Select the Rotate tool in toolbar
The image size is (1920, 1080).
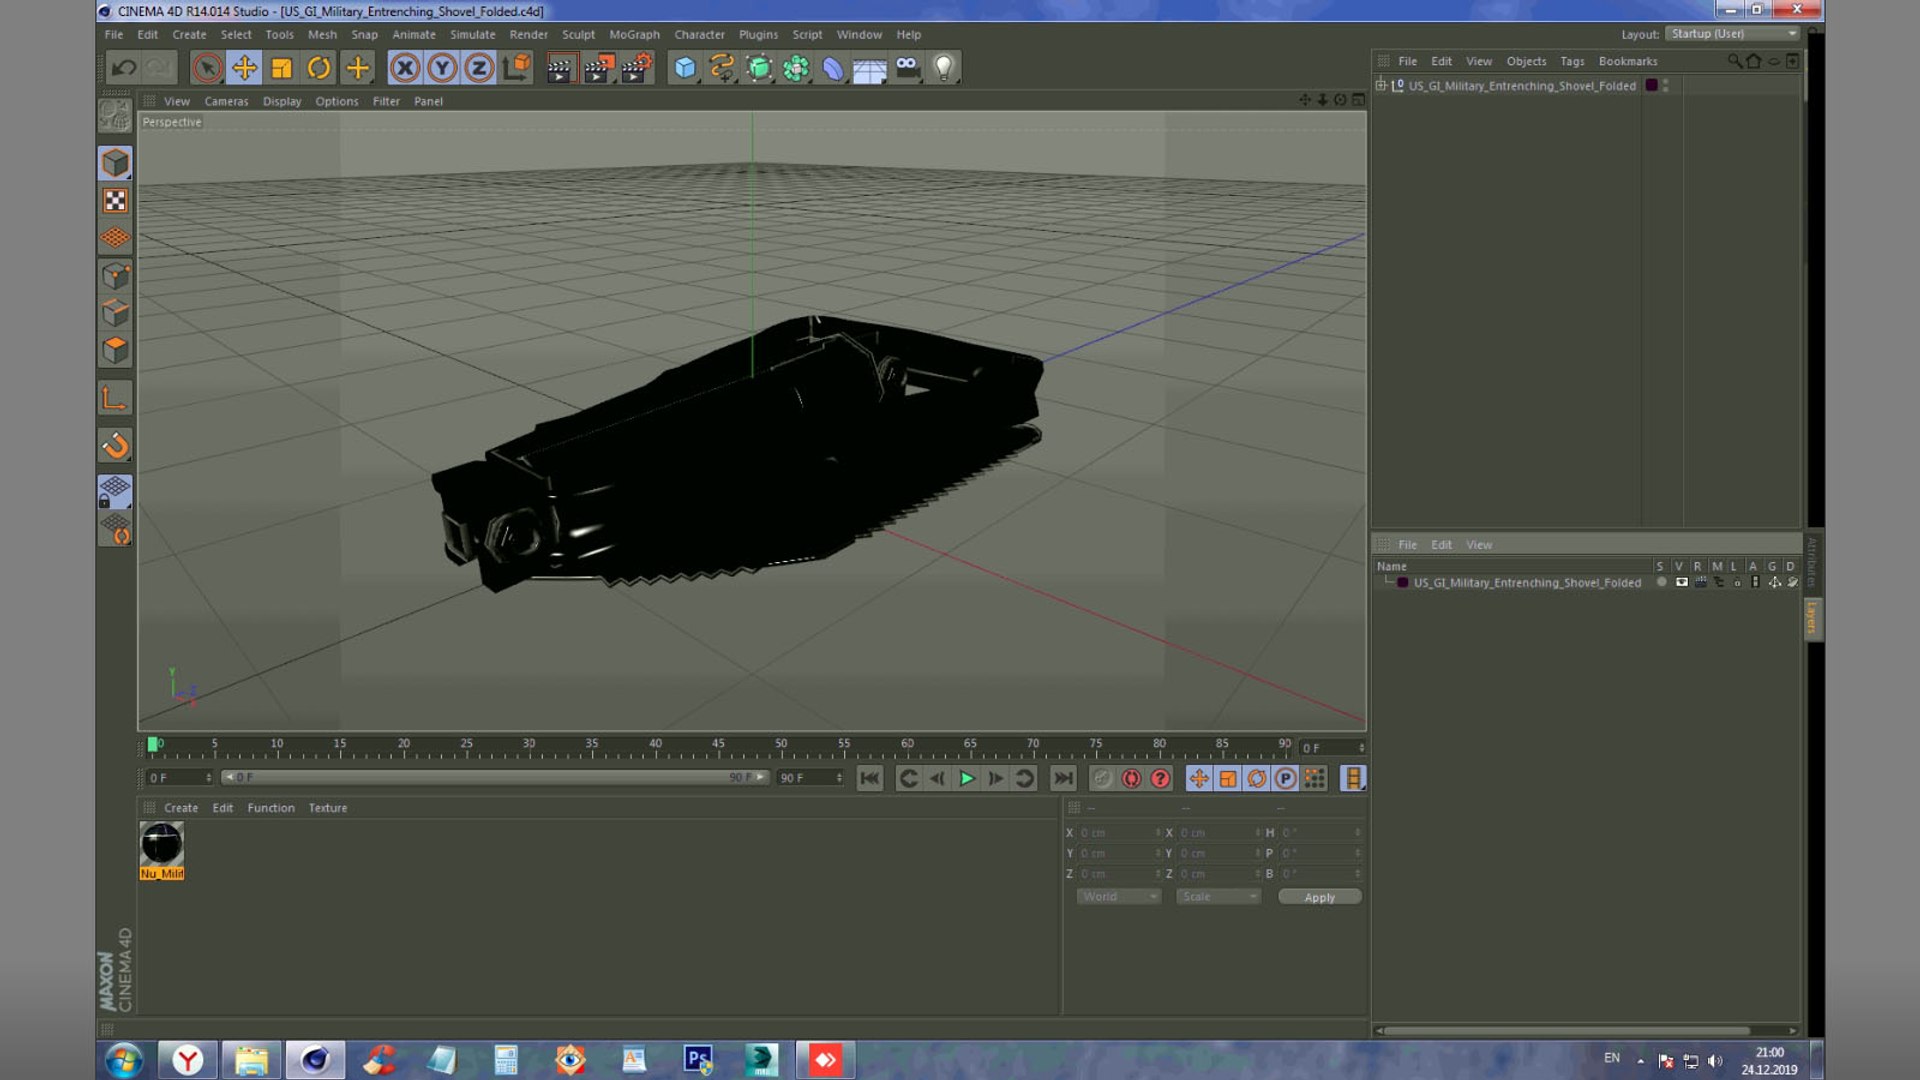pyautogui.click(x=319, y=68)
